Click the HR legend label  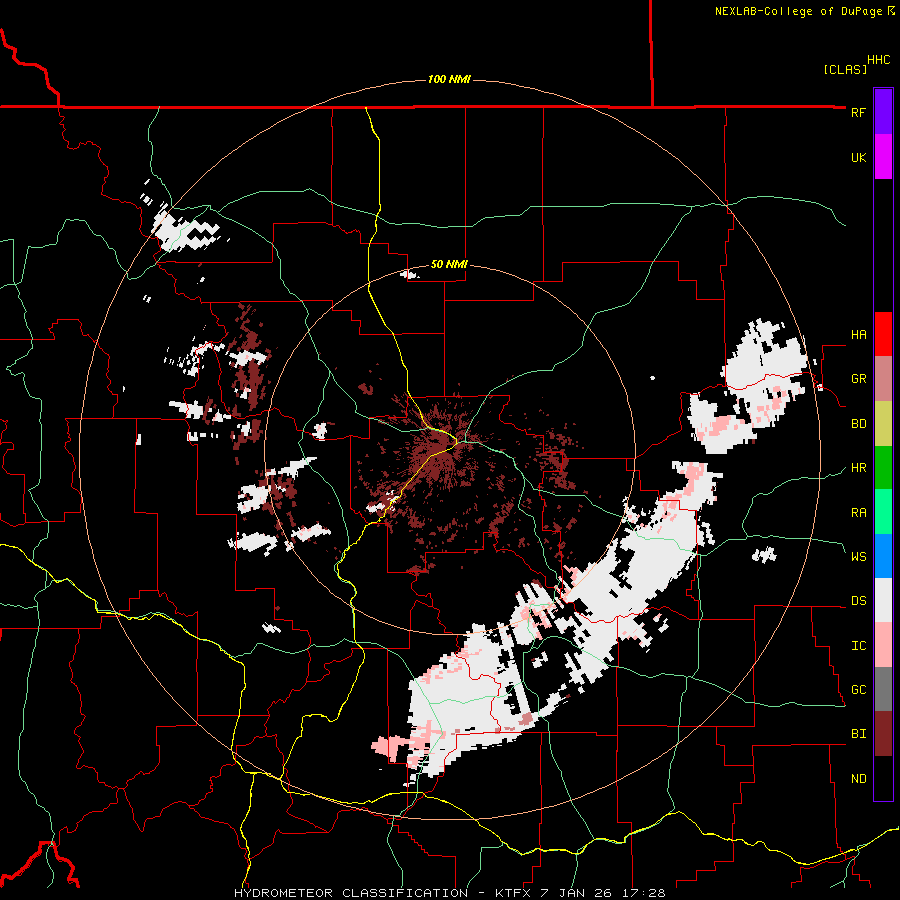858,468
